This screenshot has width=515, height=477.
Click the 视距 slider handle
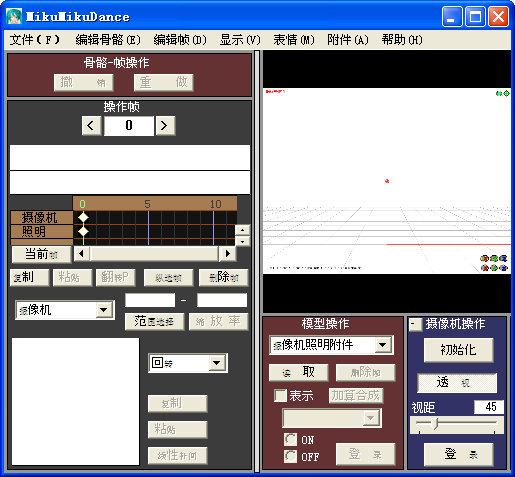(x=434, y=424)
